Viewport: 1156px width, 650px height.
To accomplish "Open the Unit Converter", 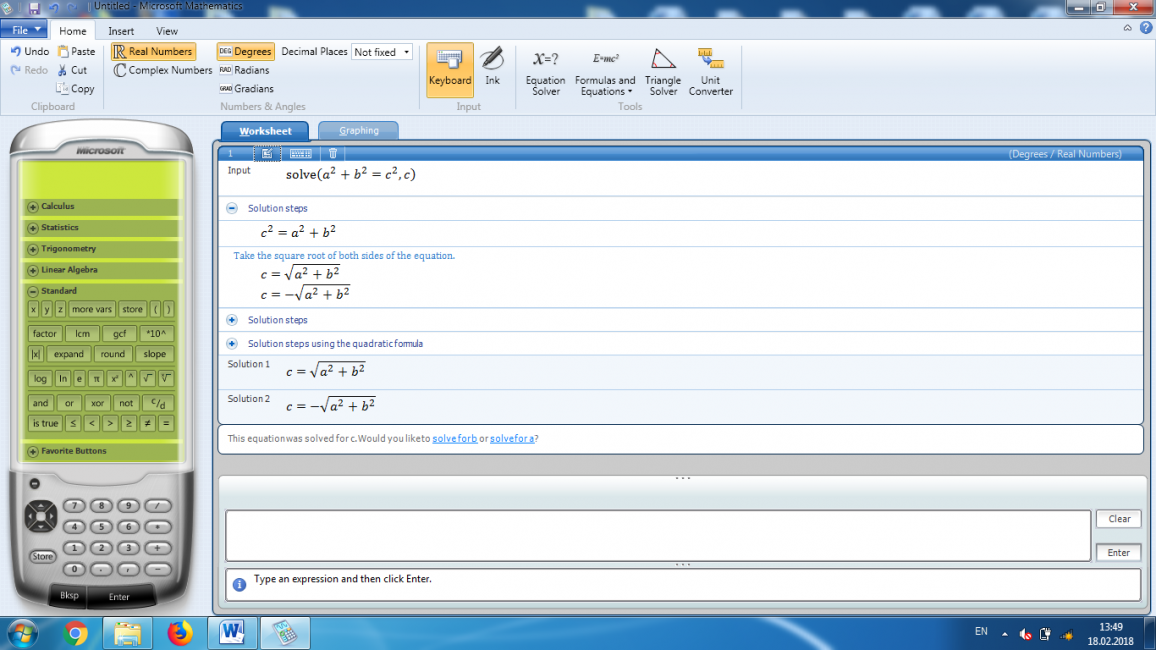I will (x=711, y=70).
